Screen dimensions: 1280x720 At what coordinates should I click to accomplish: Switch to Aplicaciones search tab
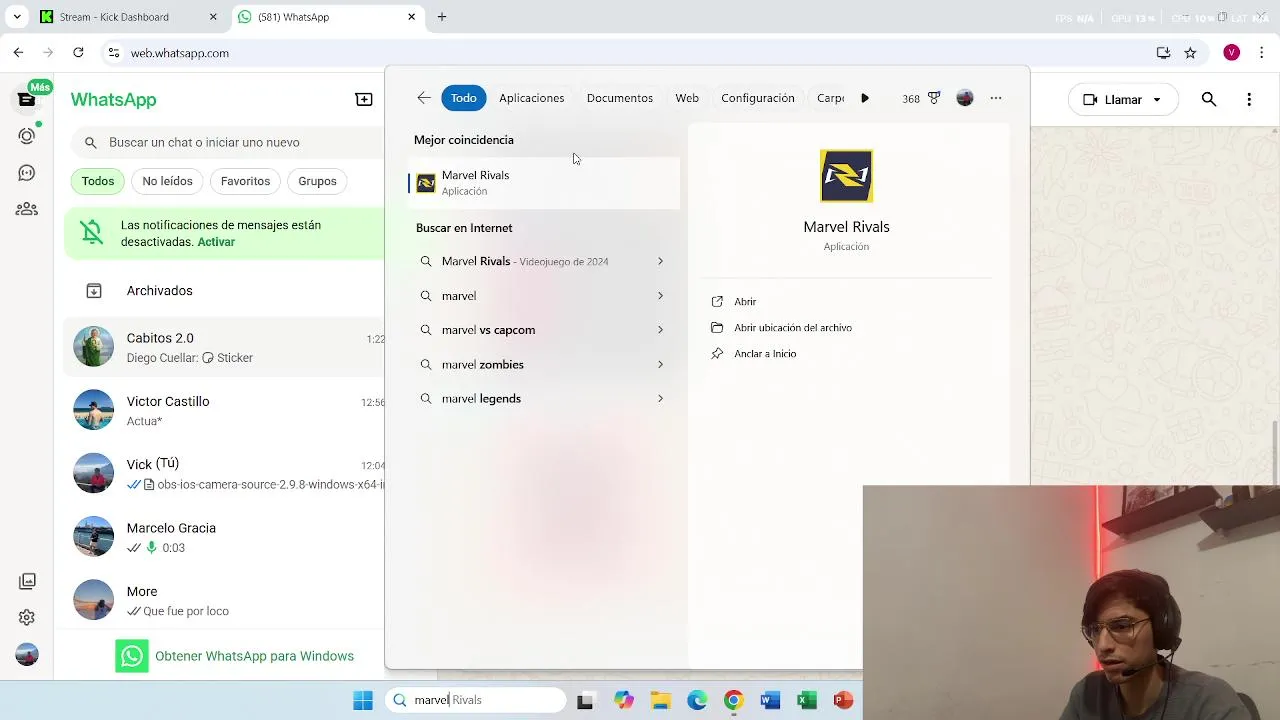(531, 98)
